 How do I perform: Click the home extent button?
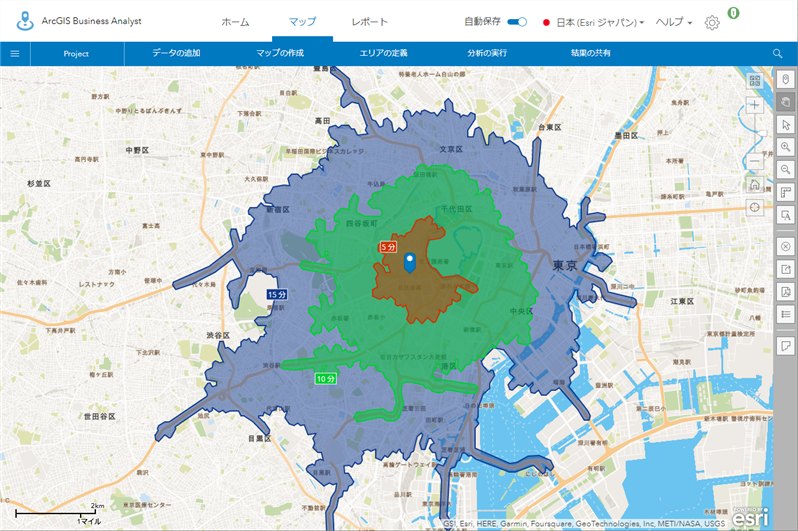tap(754, 184)
